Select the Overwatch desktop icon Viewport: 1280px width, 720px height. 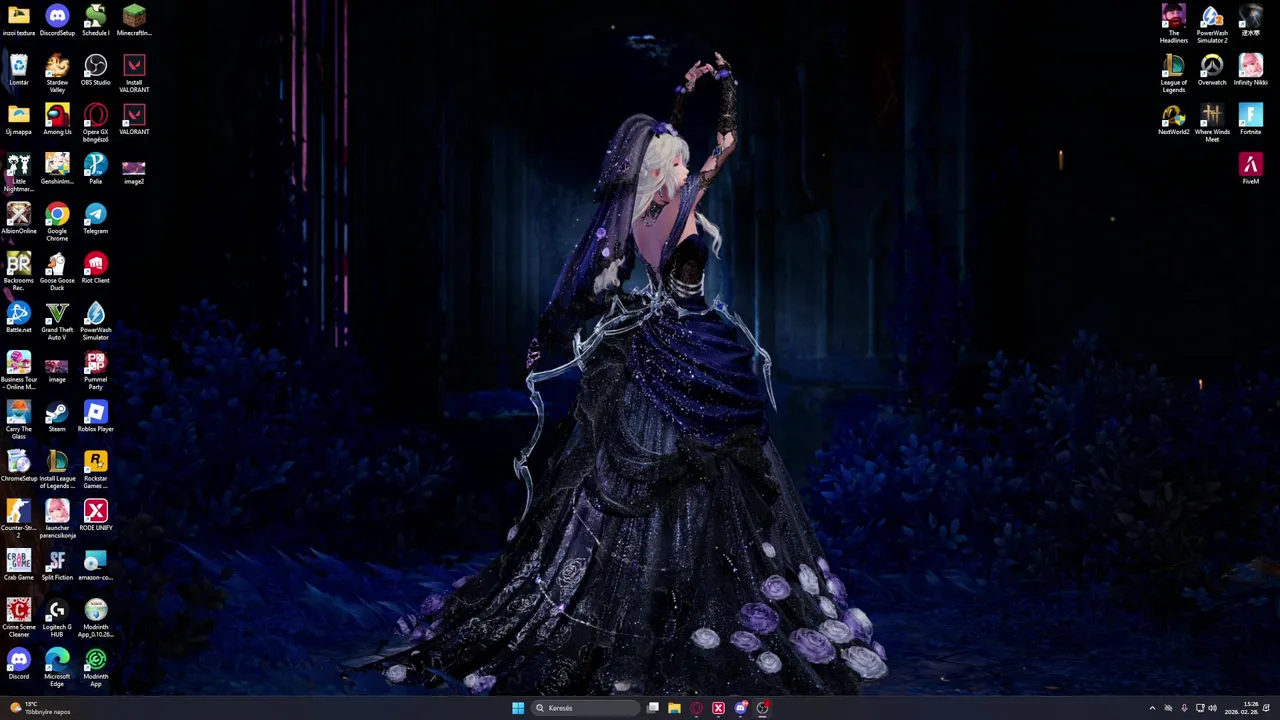(1212, 70)
